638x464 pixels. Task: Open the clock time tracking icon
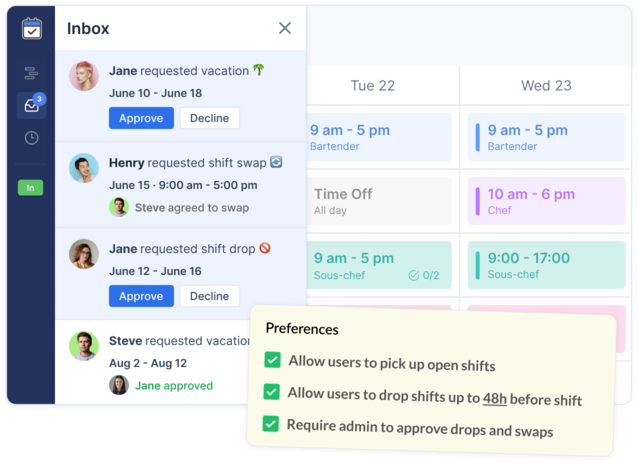click(32, 138)
